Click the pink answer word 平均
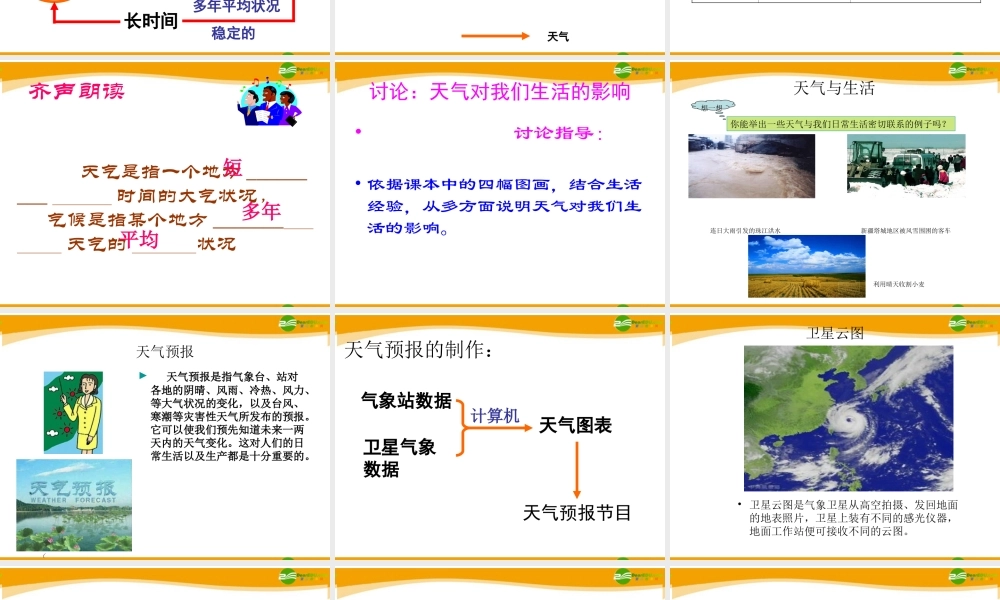Screen dimensions: 1000x600 pyautogui.click(x=139, y=240)
